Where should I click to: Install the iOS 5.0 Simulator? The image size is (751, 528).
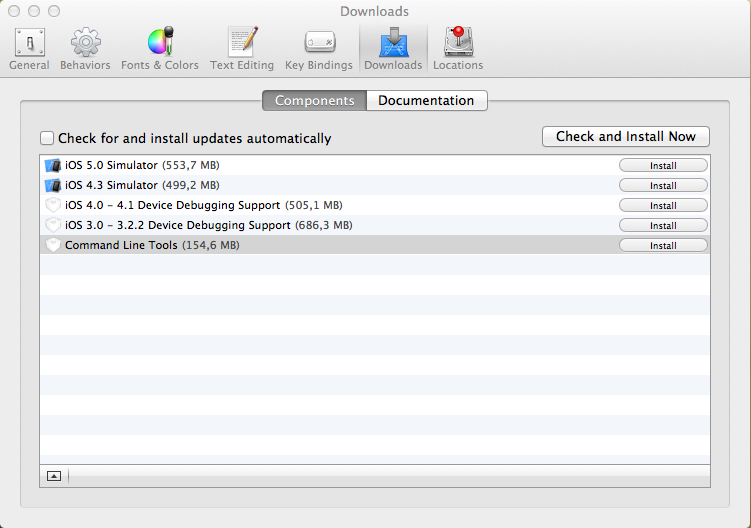(663, 166)
